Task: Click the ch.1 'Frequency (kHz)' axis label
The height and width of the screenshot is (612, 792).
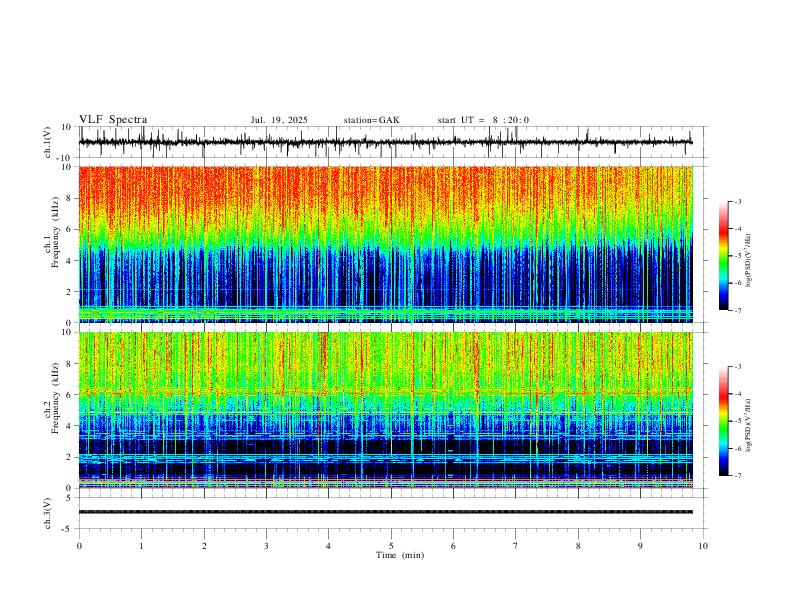Action: click(x=55, y=233)
